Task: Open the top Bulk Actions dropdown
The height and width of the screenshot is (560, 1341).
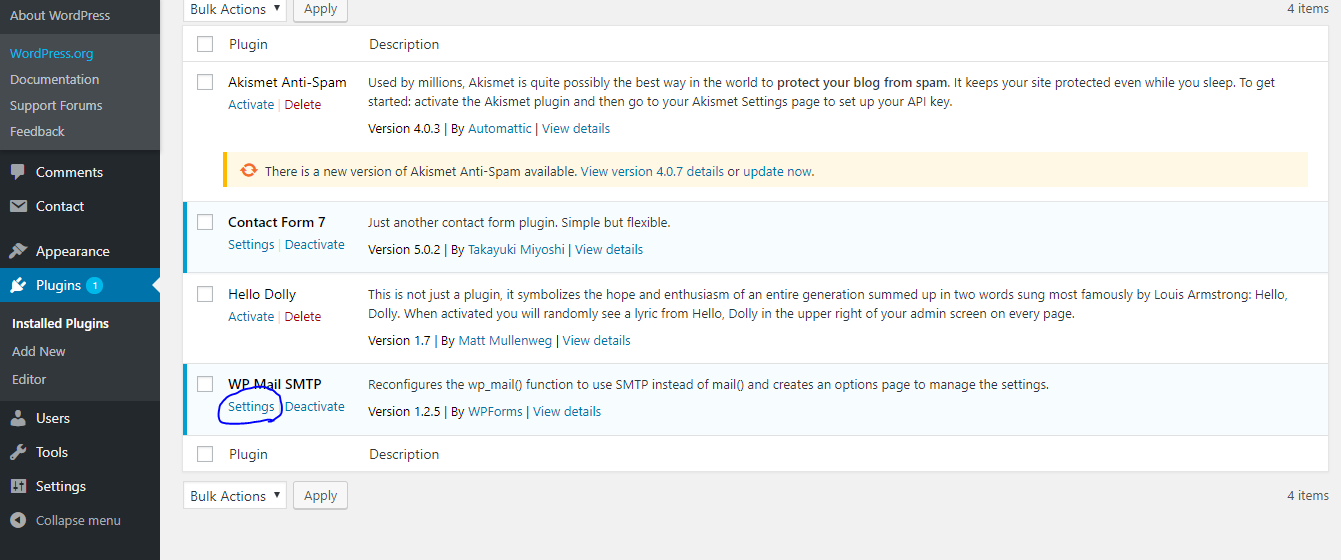Action: tap(235, 9)
